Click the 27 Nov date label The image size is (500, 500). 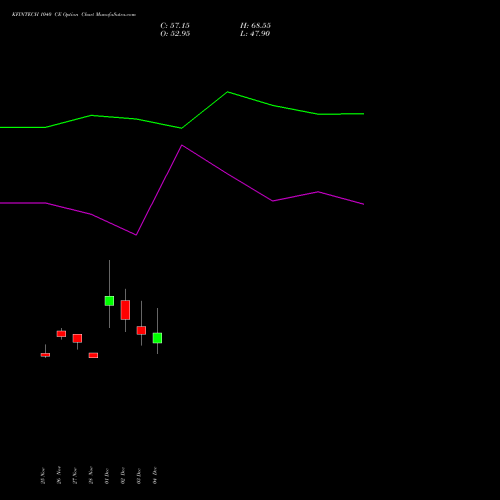point(75,476)
